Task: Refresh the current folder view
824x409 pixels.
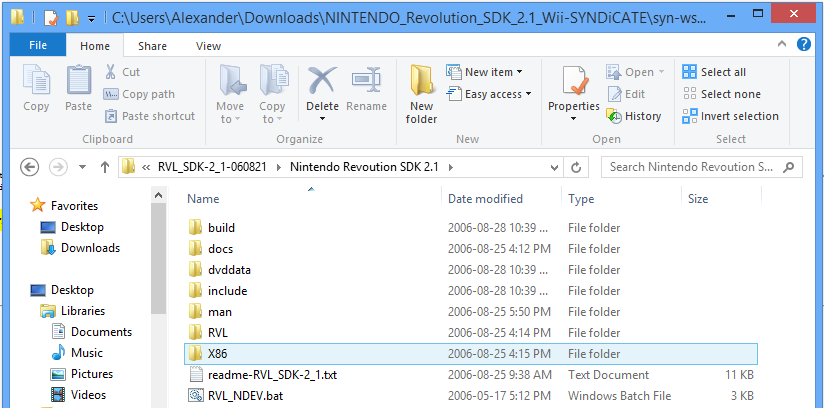Action: pyautogui.click(x=576, y=167)
